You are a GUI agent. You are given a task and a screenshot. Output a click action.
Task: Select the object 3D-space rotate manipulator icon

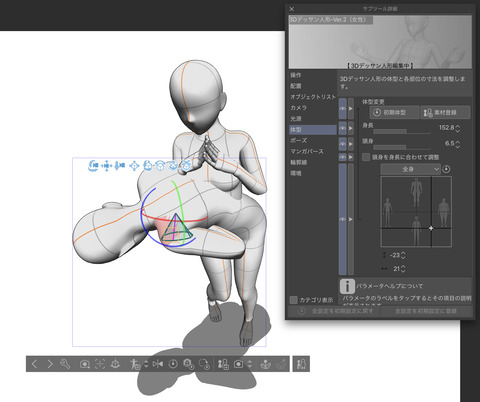tap(173, 165)
